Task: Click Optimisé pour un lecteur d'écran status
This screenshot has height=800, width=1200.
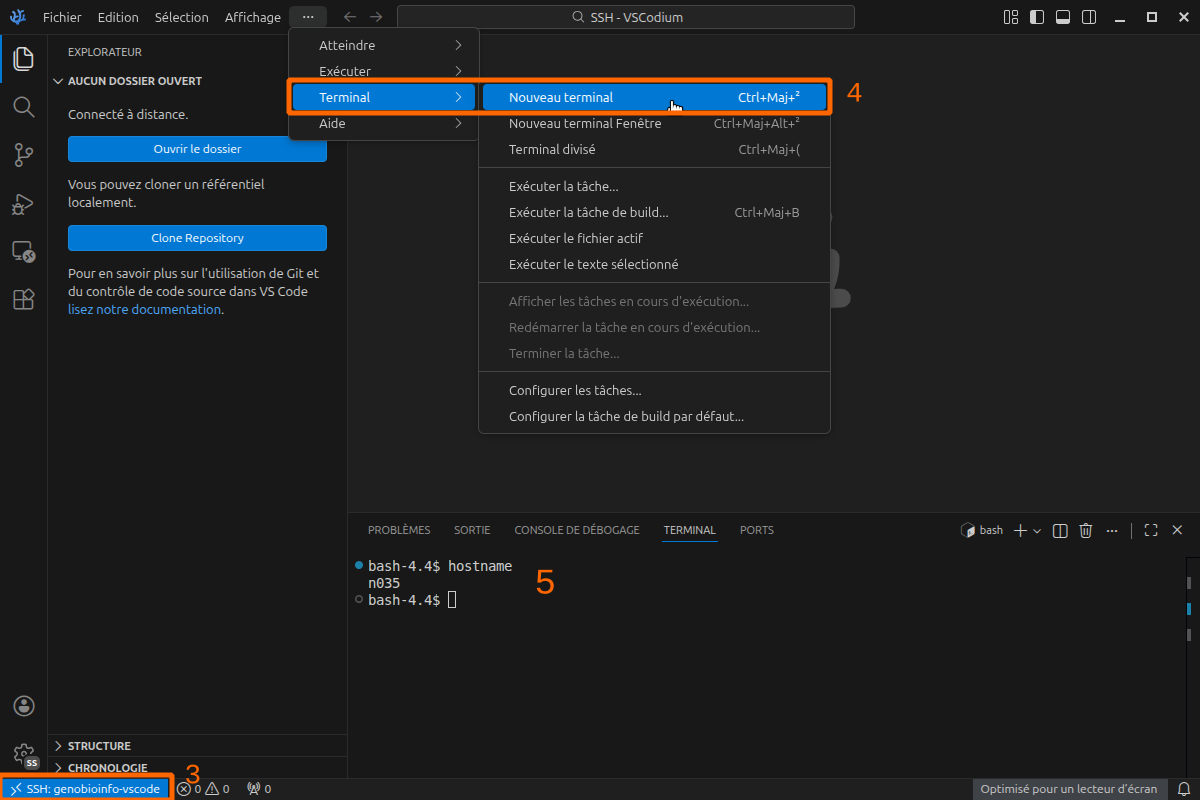Action: [x=1069, y=789]
